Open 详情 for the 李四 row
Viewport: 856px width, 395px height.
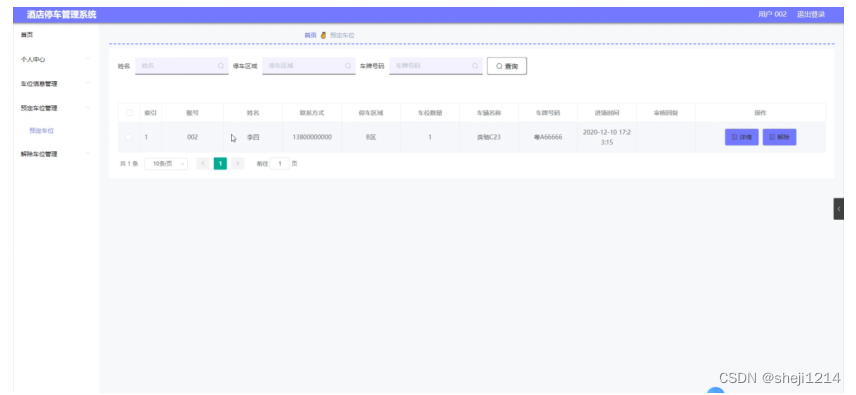pos(741,137)
